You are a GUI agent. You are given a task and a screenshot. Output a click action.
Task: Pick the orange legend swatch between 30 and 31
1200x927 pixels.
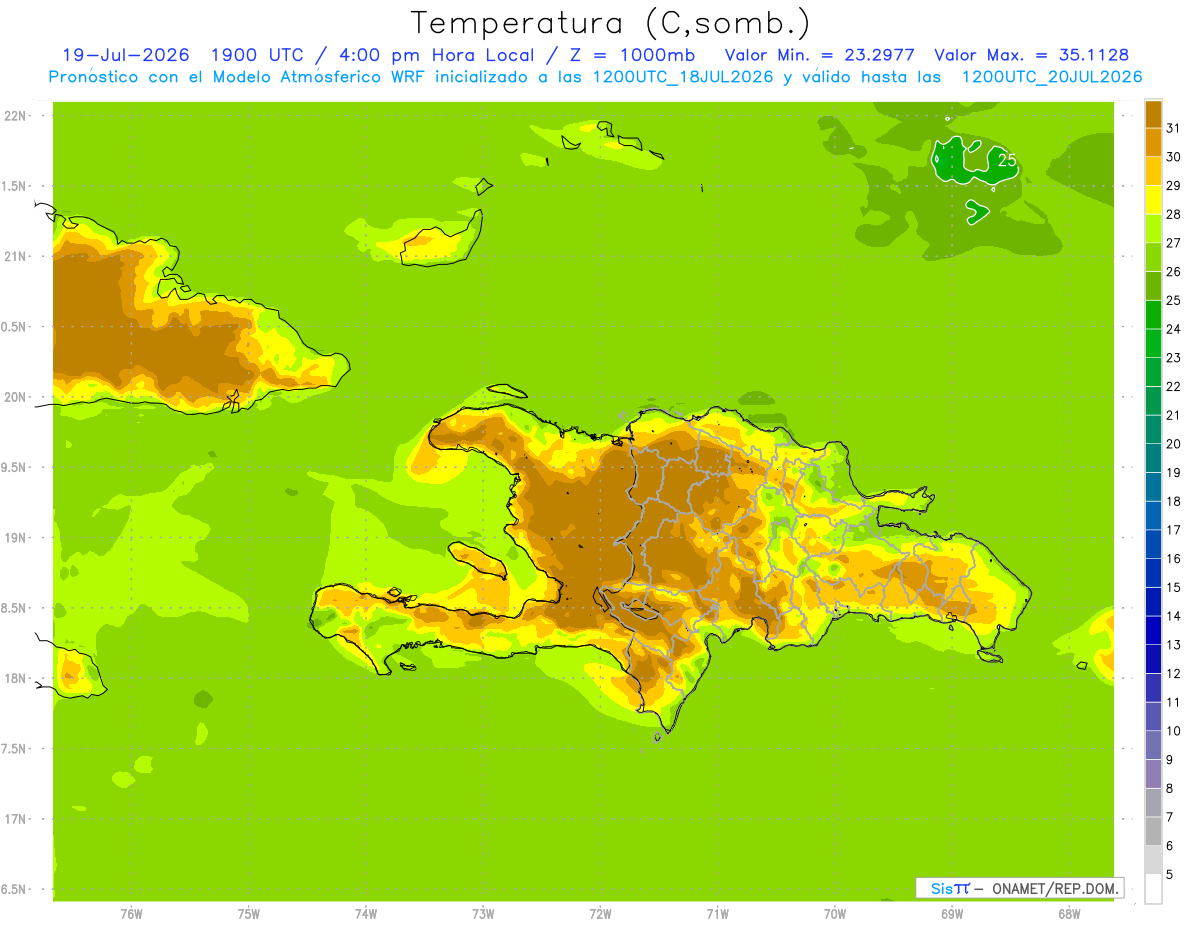[x=1153, y=142]
